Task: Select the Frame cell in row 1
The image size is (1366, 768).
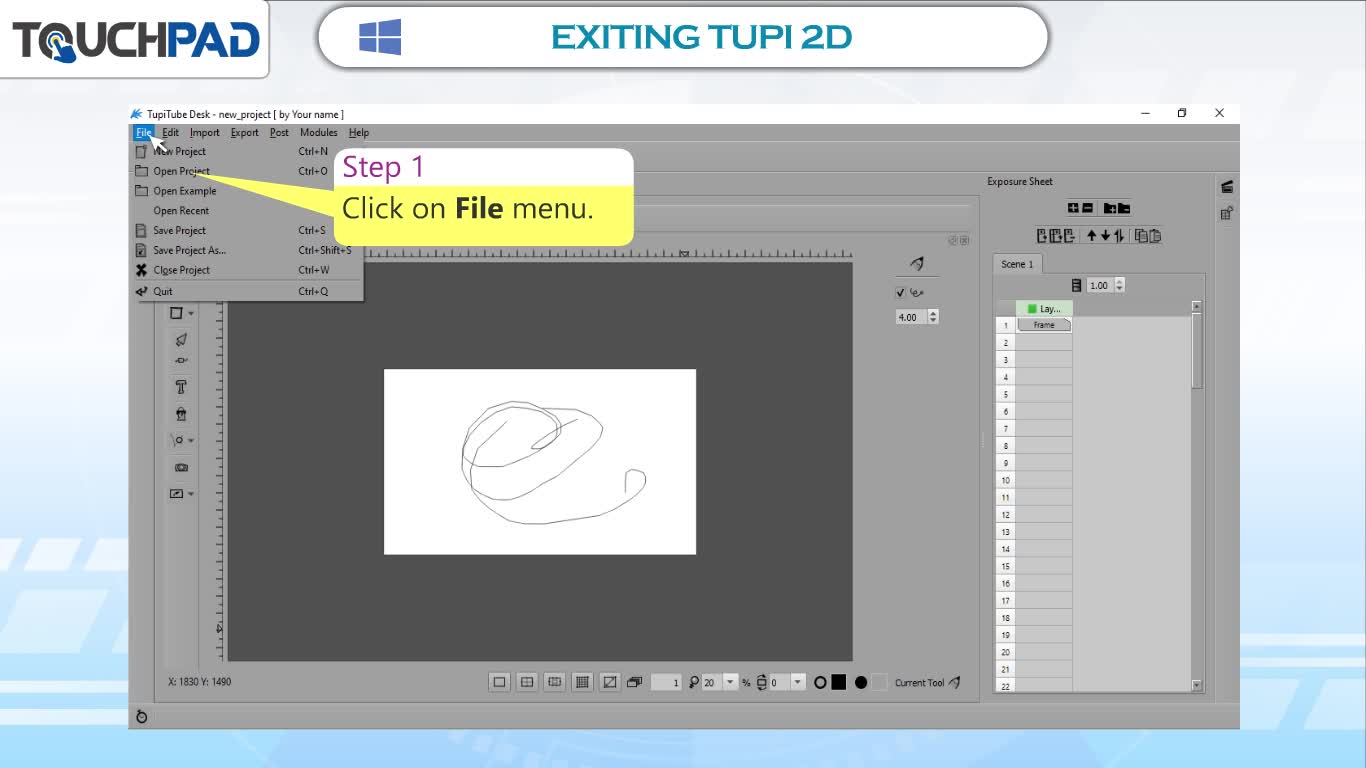Action: (1044, 325)
